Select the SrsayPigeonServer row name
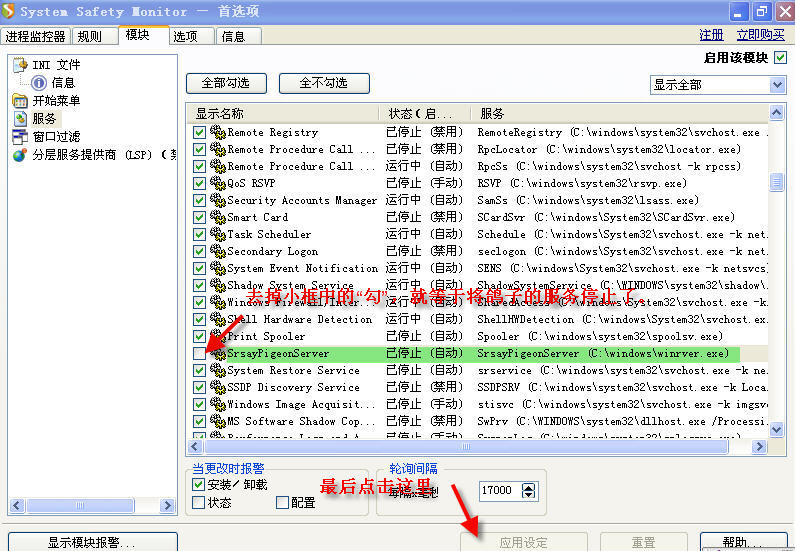 (278, 353)
